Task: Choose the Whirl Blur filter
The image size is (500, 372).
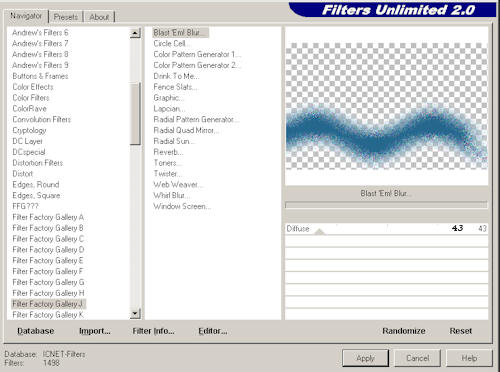Action: [171, 195]
